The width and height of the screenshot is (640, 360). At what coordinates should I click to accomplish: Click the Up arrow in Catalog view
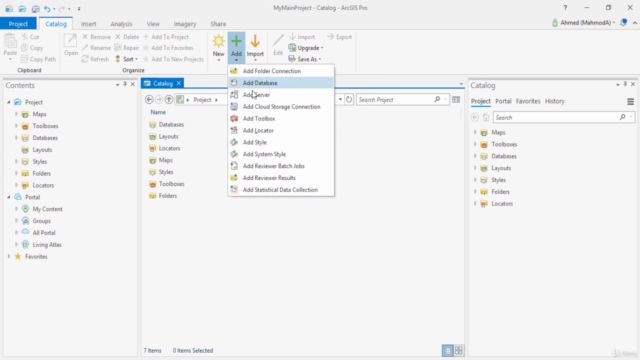169,100
